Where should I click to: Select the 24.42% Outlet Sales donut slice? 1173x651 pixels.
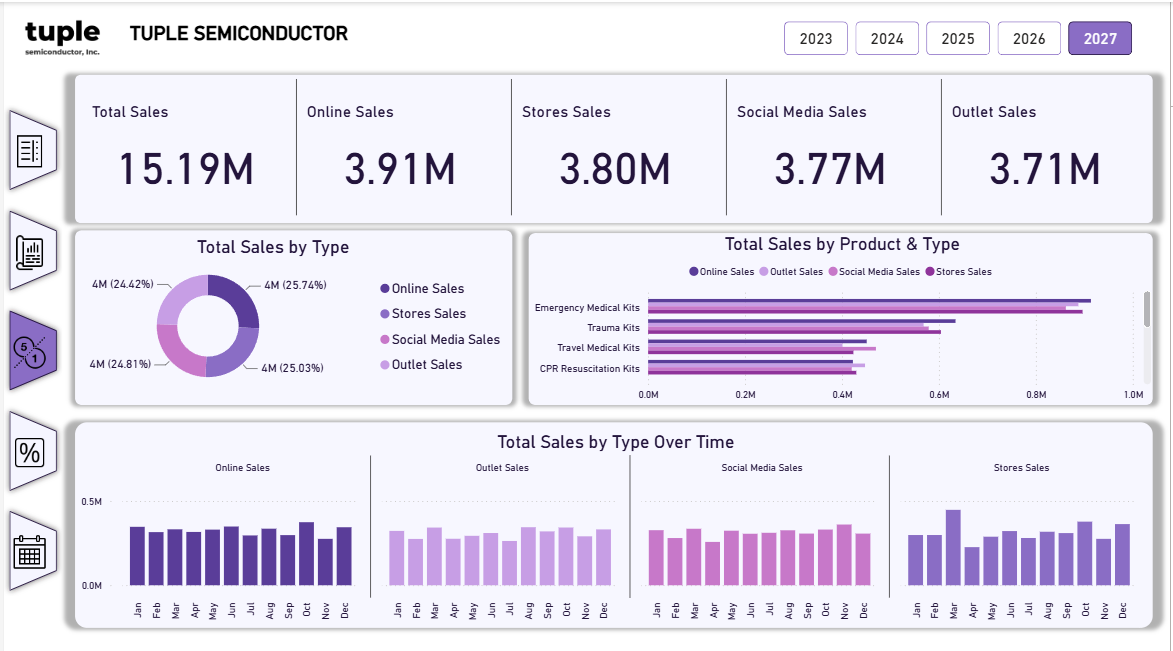tap(177, 297)
